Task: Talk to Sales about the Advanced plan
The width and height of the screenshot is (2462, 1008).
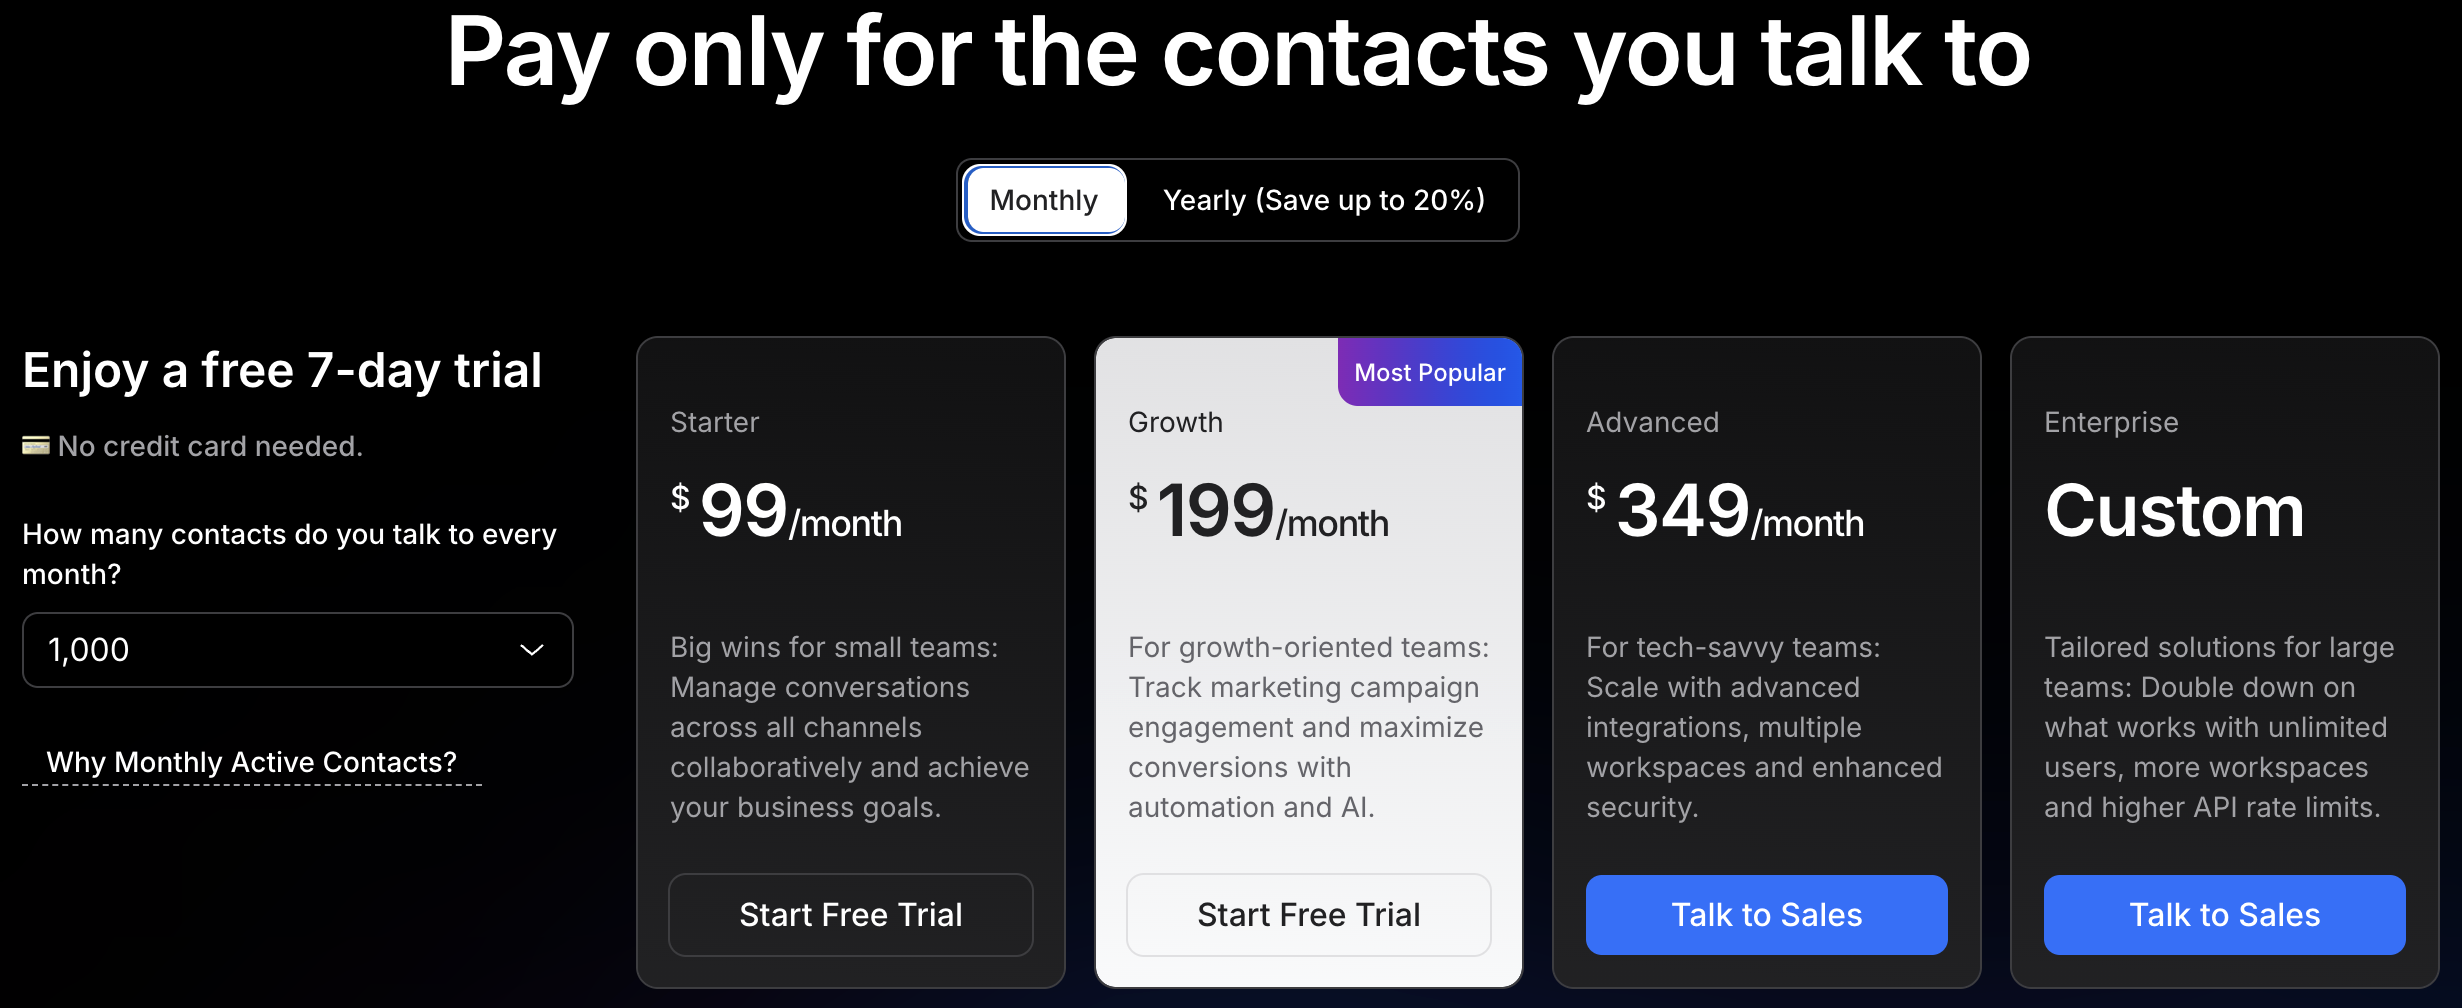Action: point(1766,914)
